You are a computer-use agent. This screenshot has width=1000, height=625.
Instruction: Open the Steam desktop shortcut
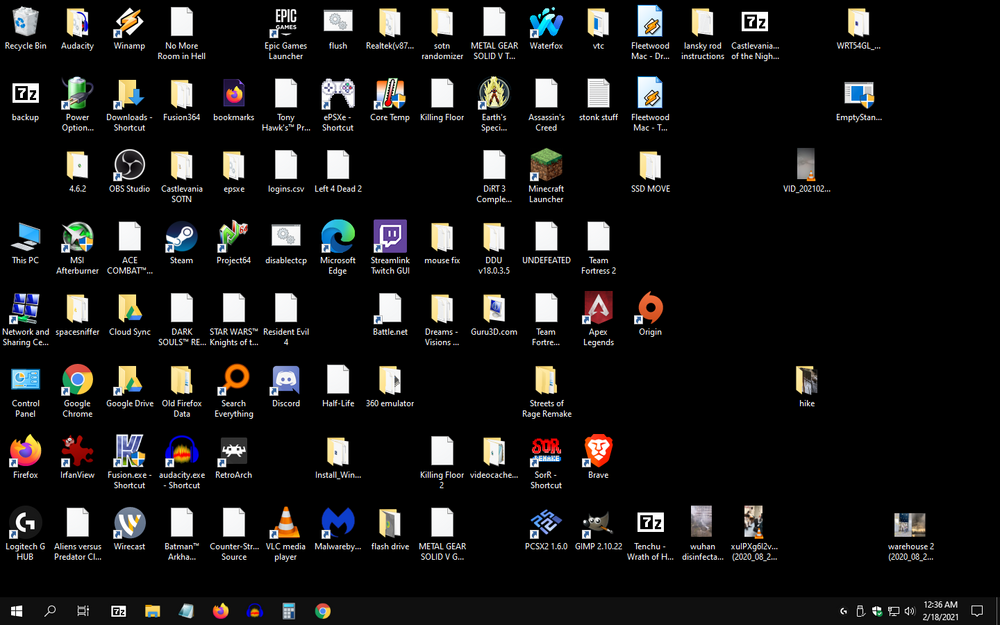(x=181, y=237)
